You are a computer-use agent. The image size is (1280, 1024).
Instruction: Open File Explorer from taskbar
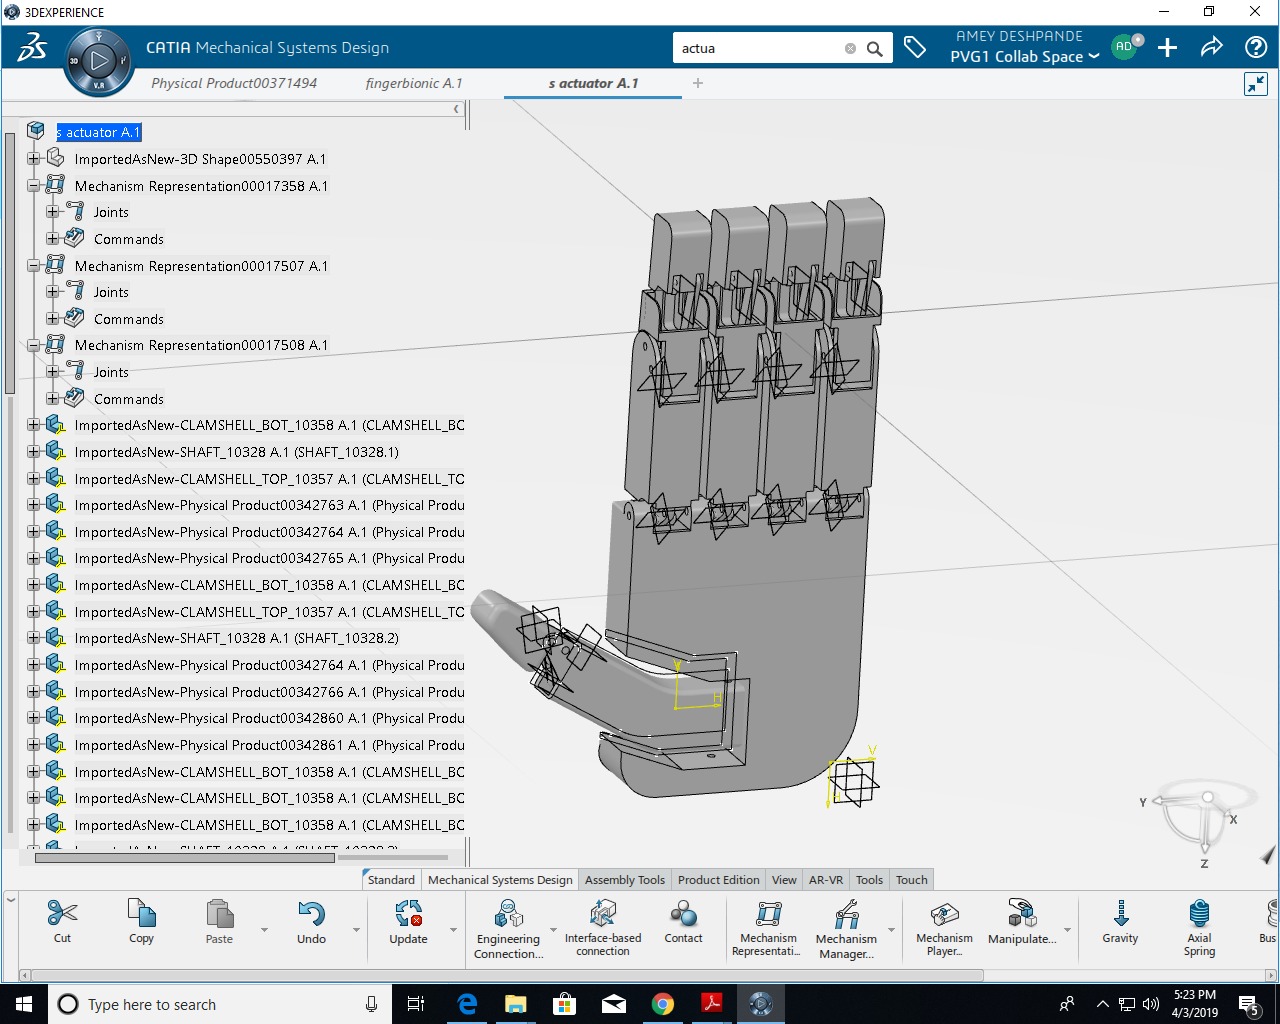515,1004
